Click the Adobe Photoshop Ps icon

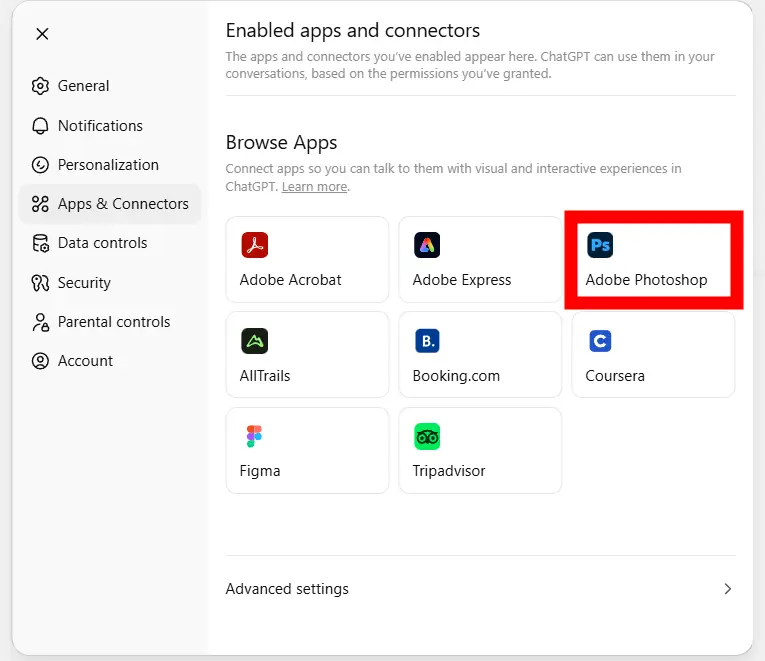pyautogui.click(x=600, y=245)
